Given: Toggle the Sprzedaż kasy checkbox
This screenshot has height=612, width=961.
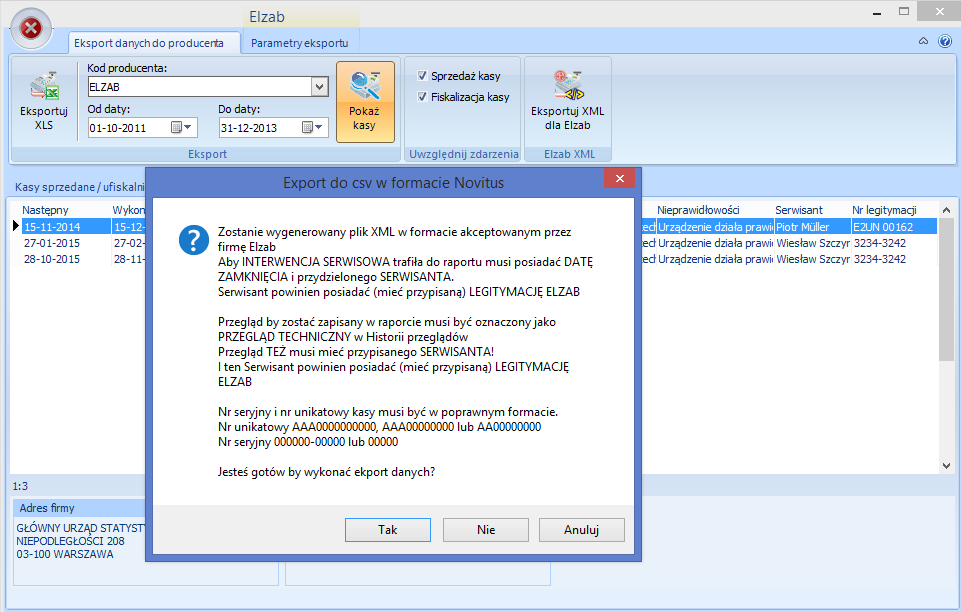Looking at the screenshot, I should (422, 75).
